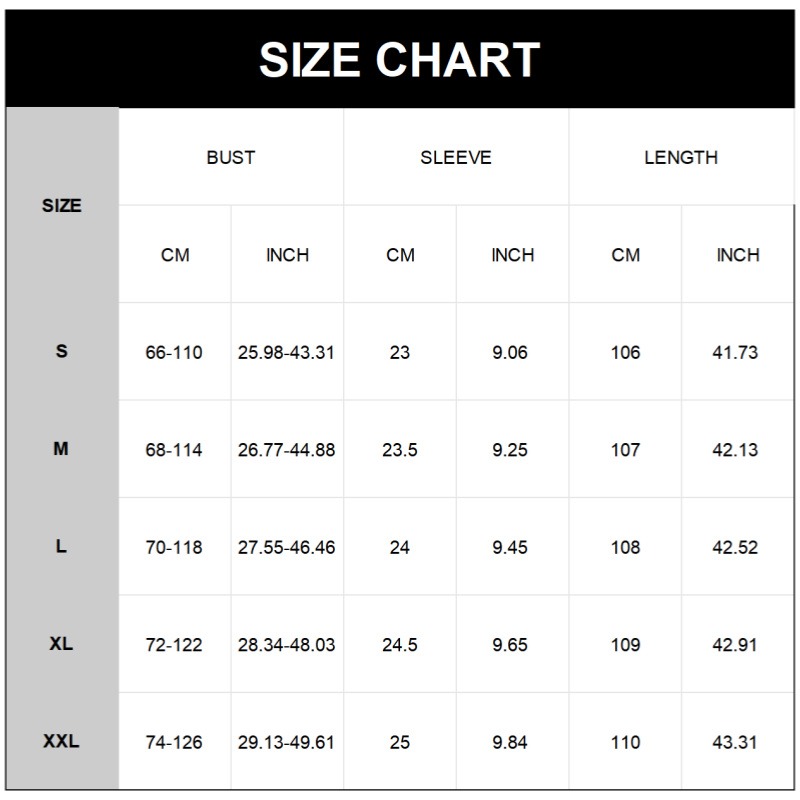The image size is (800, 800).
Task: Click the L size row label
Action: pyautogui.click(x=62, y=547)
